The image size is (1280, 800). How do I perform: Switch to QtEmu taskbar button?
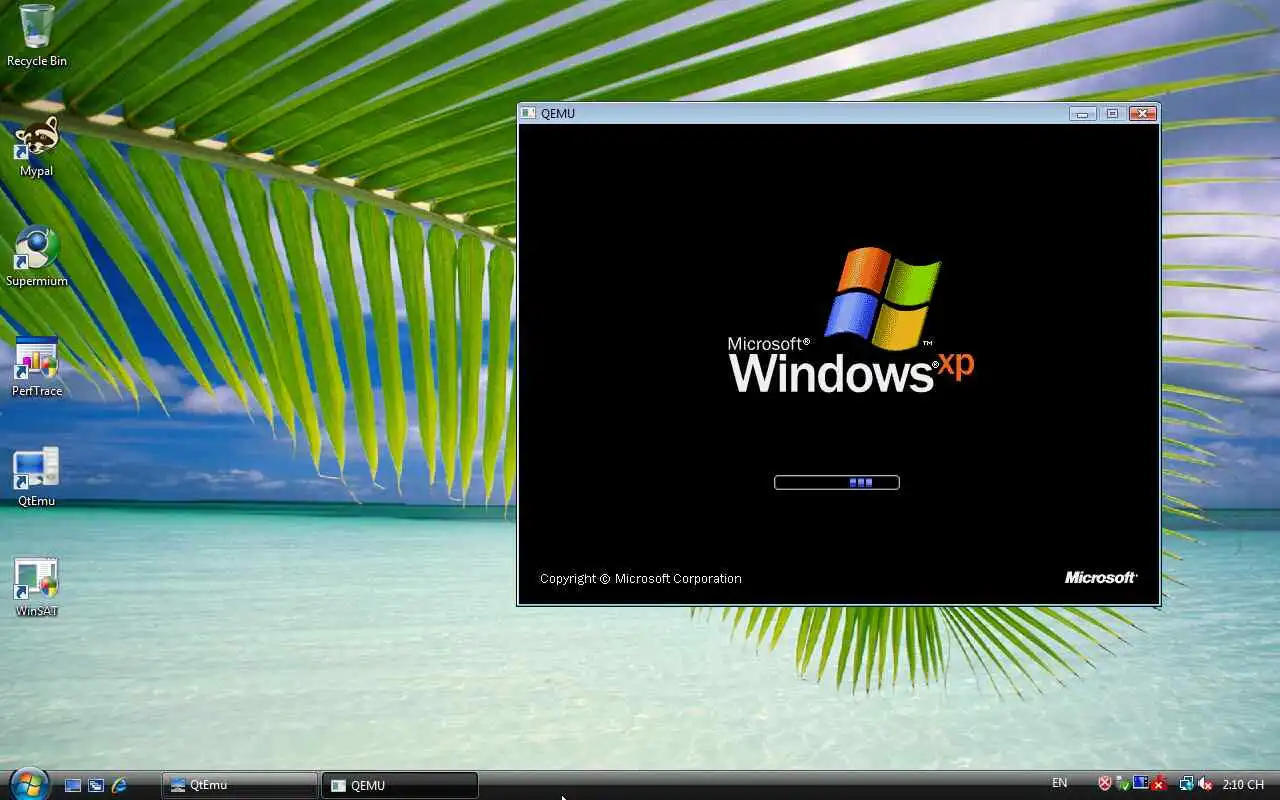point(240,785)
